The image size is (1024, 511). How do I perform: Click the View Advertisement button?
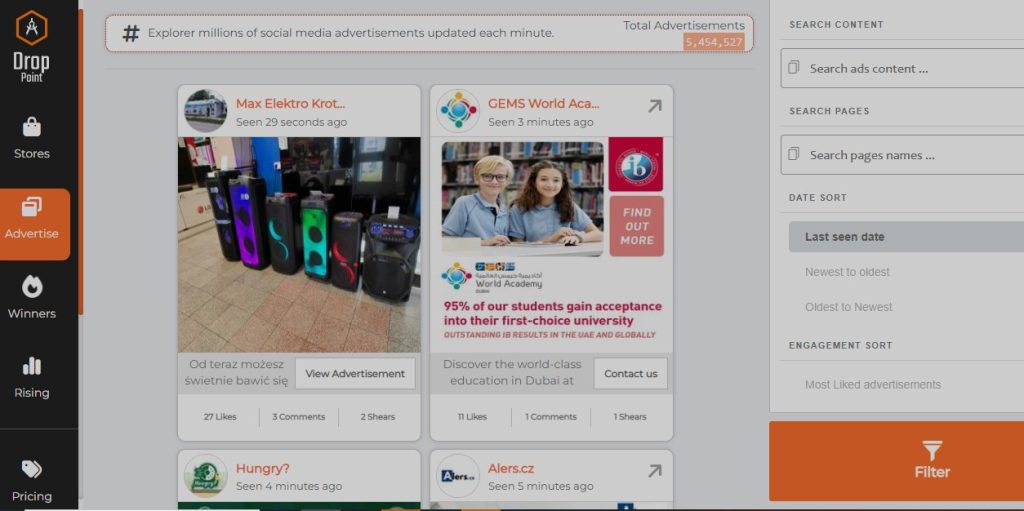355,373
